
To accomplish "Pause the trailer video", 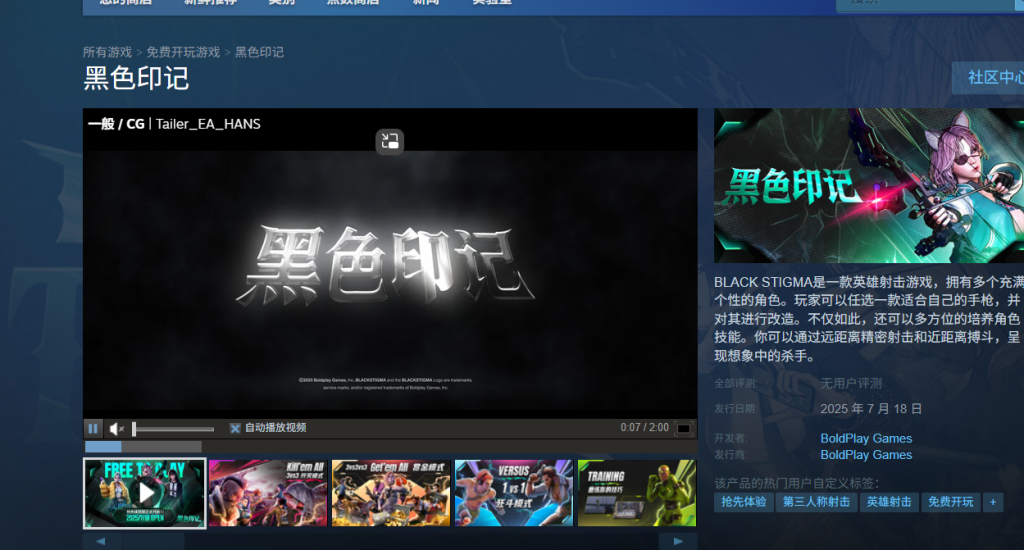I will point(93,429).
